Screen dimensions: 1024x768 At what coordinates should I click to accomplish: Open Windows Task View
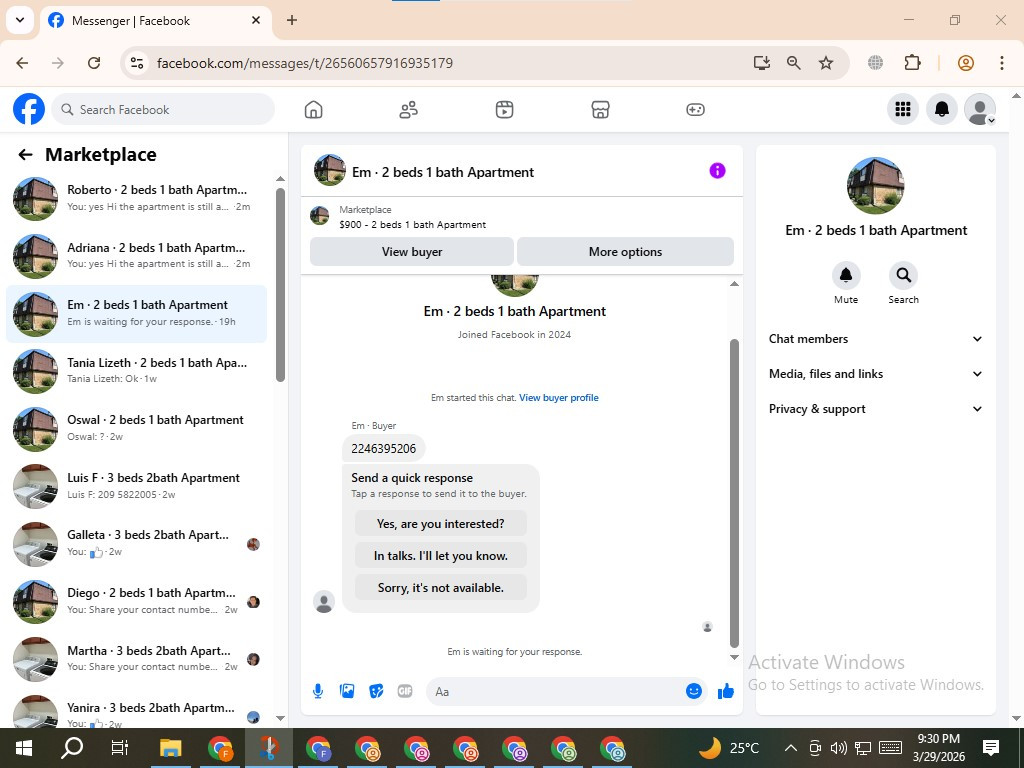point(120,748)
